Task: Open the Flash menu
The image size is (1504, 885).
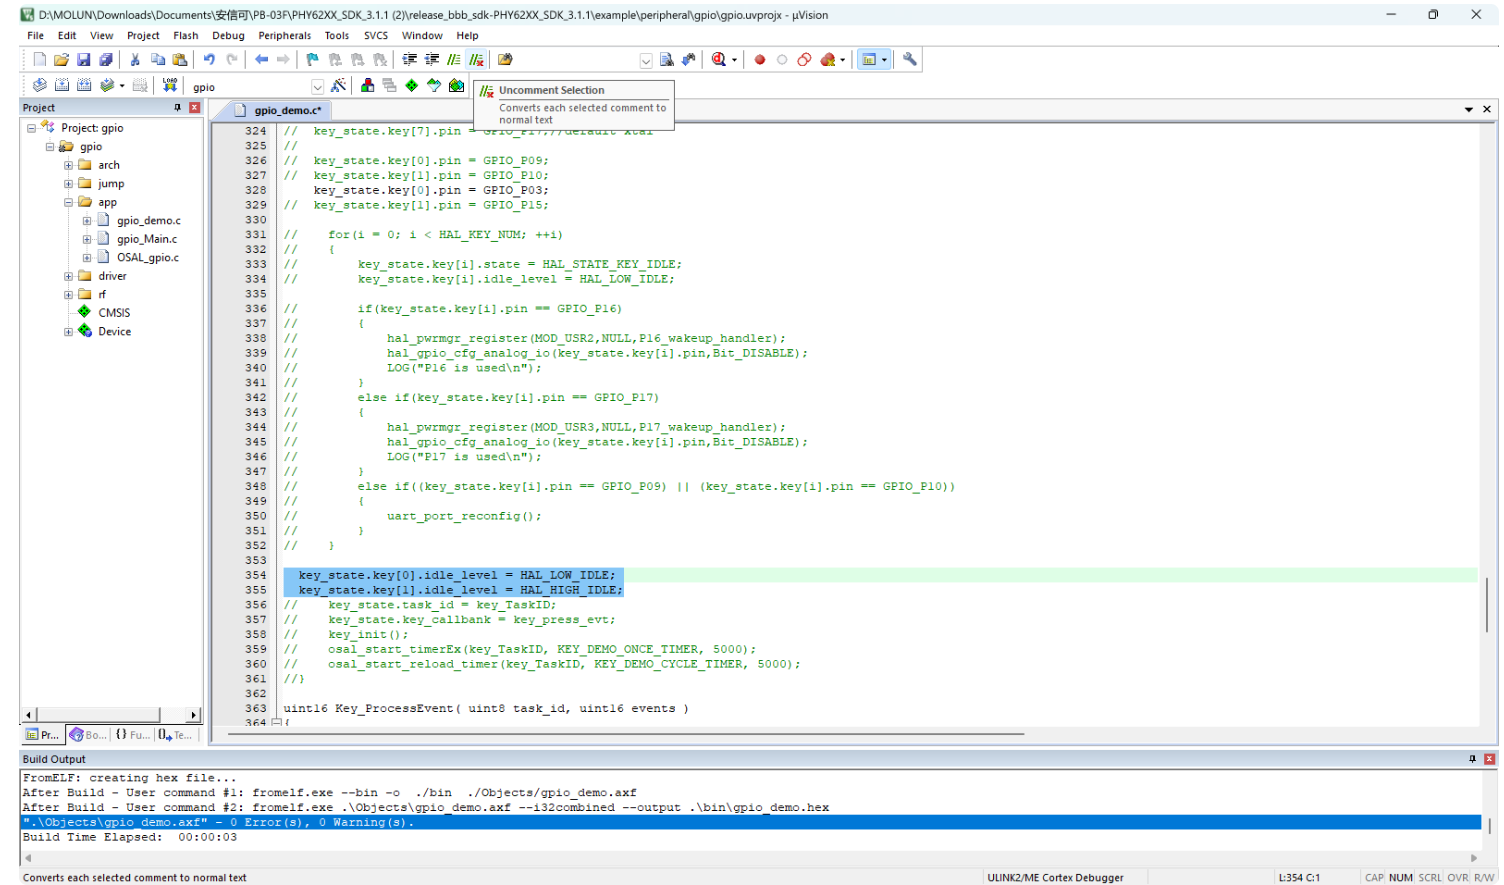Action: pos(186,36)
